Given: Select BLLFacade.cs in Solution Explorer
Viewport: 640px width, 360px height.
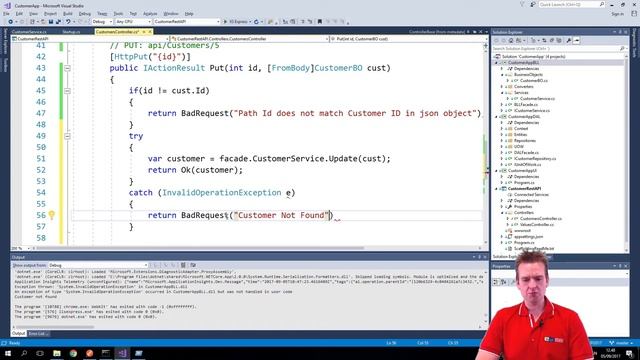Looking at the screenshot, I should (x=526, y=104).
